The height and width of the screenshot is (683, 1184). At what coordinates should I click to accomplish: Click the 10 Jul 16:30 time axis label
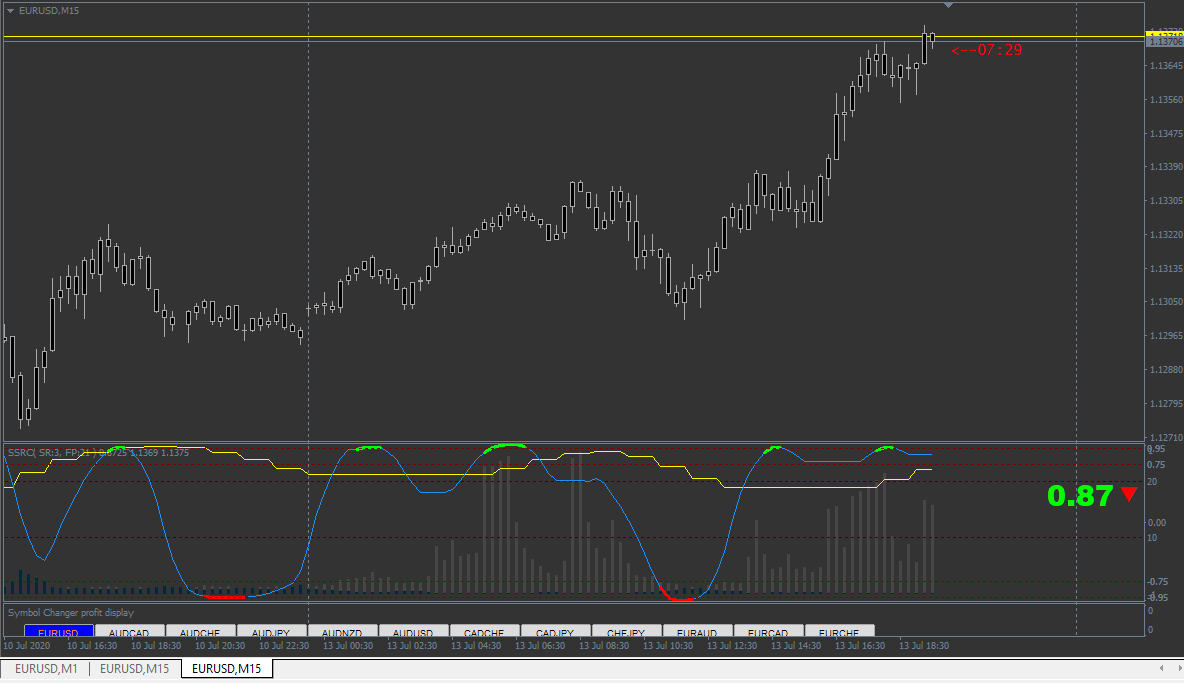point(92,645)
